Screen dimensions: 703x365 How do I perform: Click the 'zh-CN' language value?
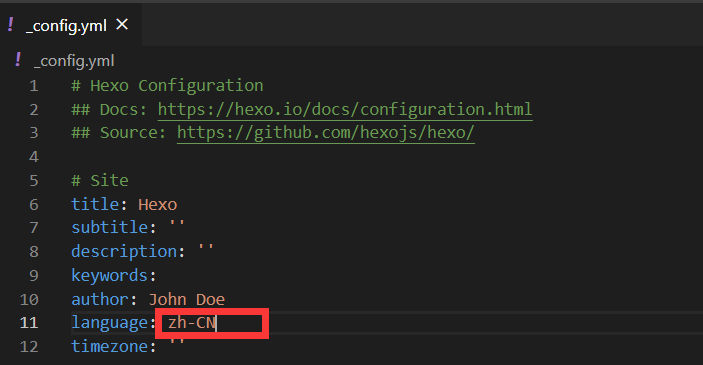pos(191,323)
